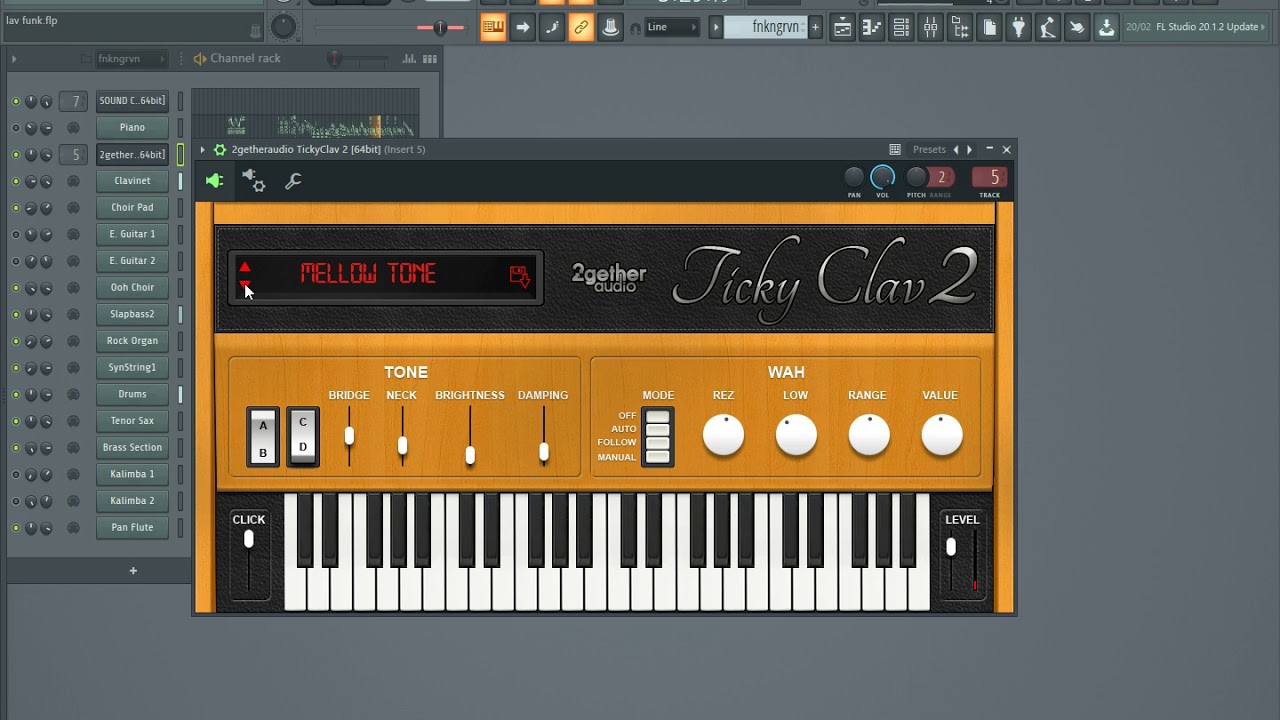Image resolution: width=1280 pixels, height=720 pixels.
Task: Click the plugin VOL knob
Action: tap(882, 177)
